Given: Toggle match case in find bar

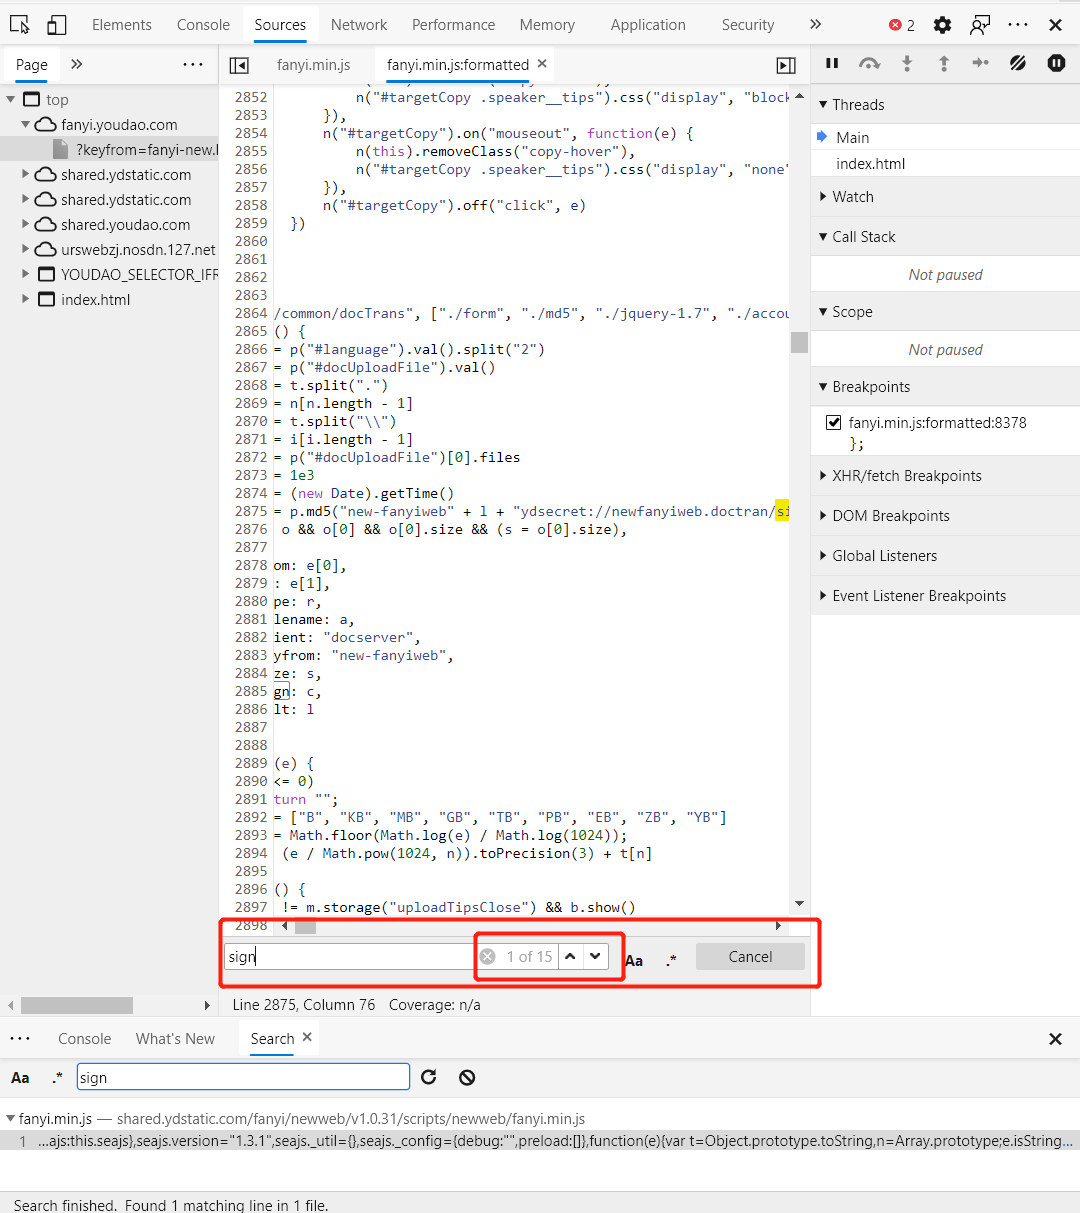Looking at the screenshot, I should [x=634, y=960].
